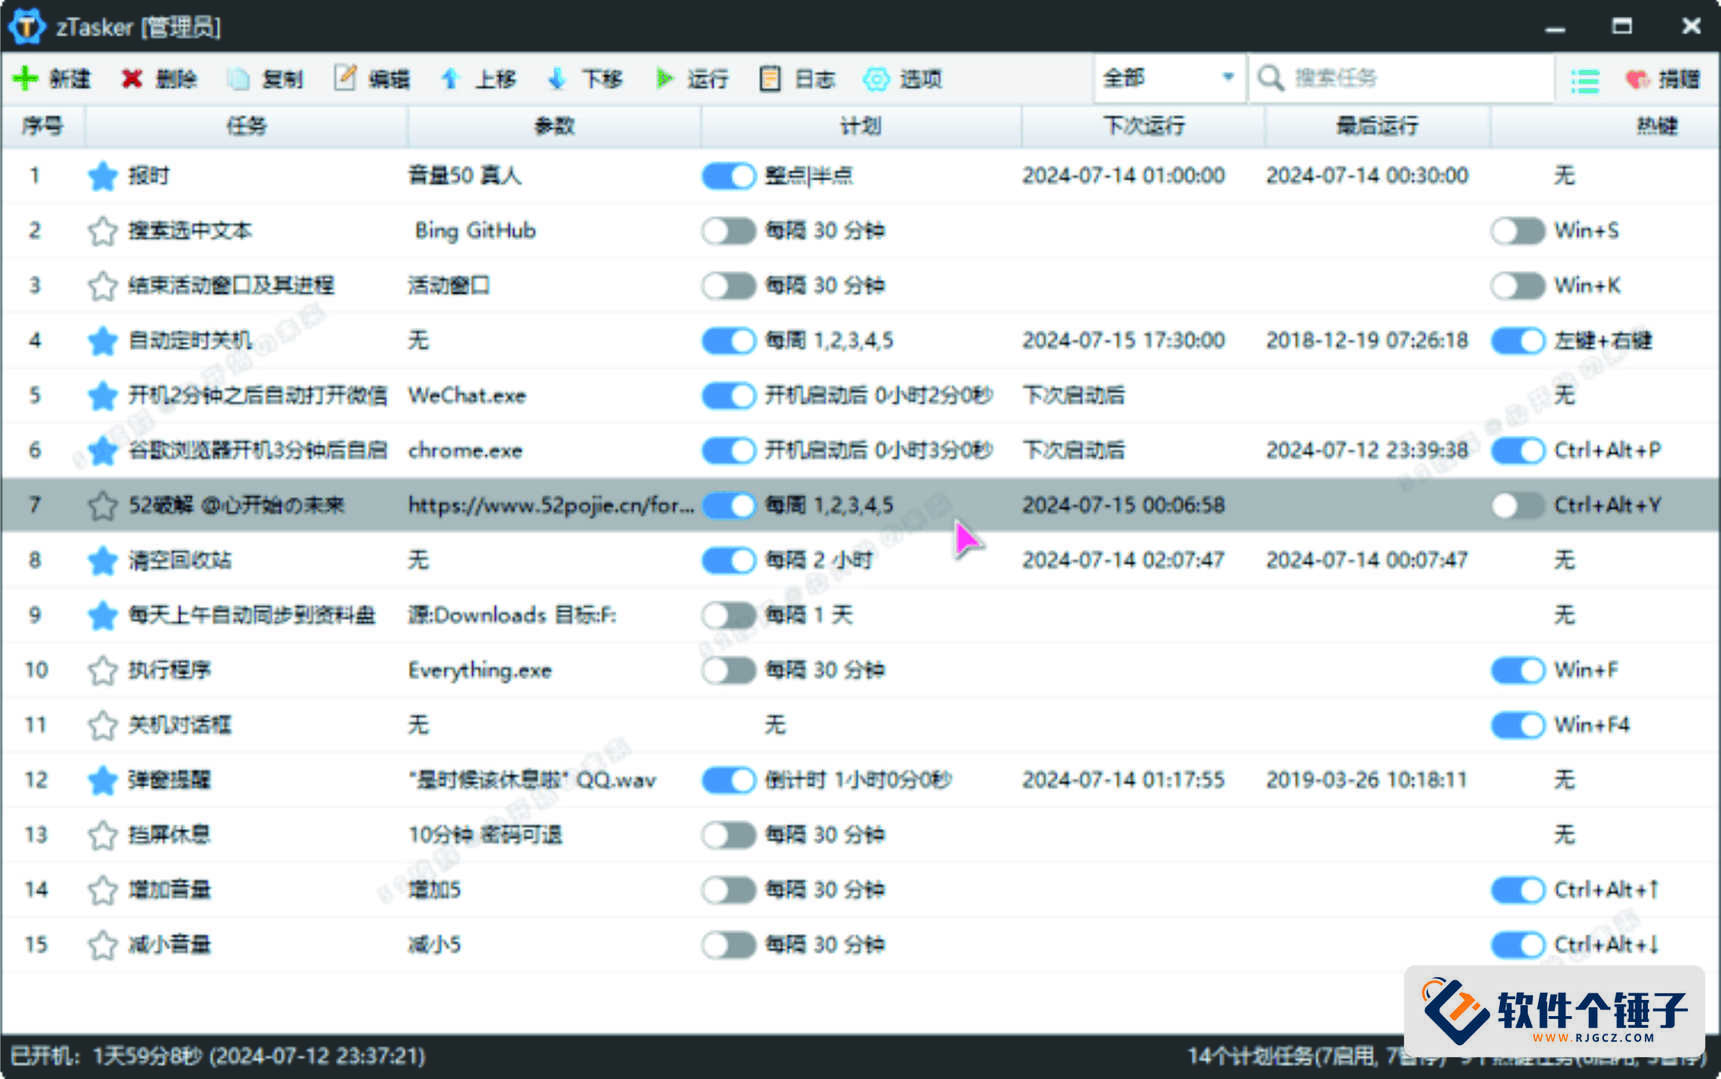Click the 复制 (Copy) toolbar icon
This screenshot has width=1721, height=1079.
238,78
